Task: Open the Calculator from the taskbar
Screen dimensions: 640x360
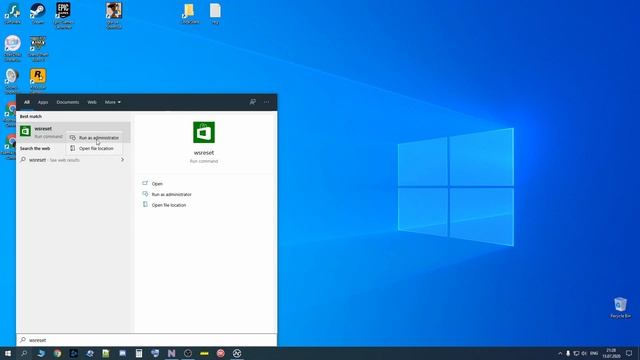Action: (x=139, y=353)
